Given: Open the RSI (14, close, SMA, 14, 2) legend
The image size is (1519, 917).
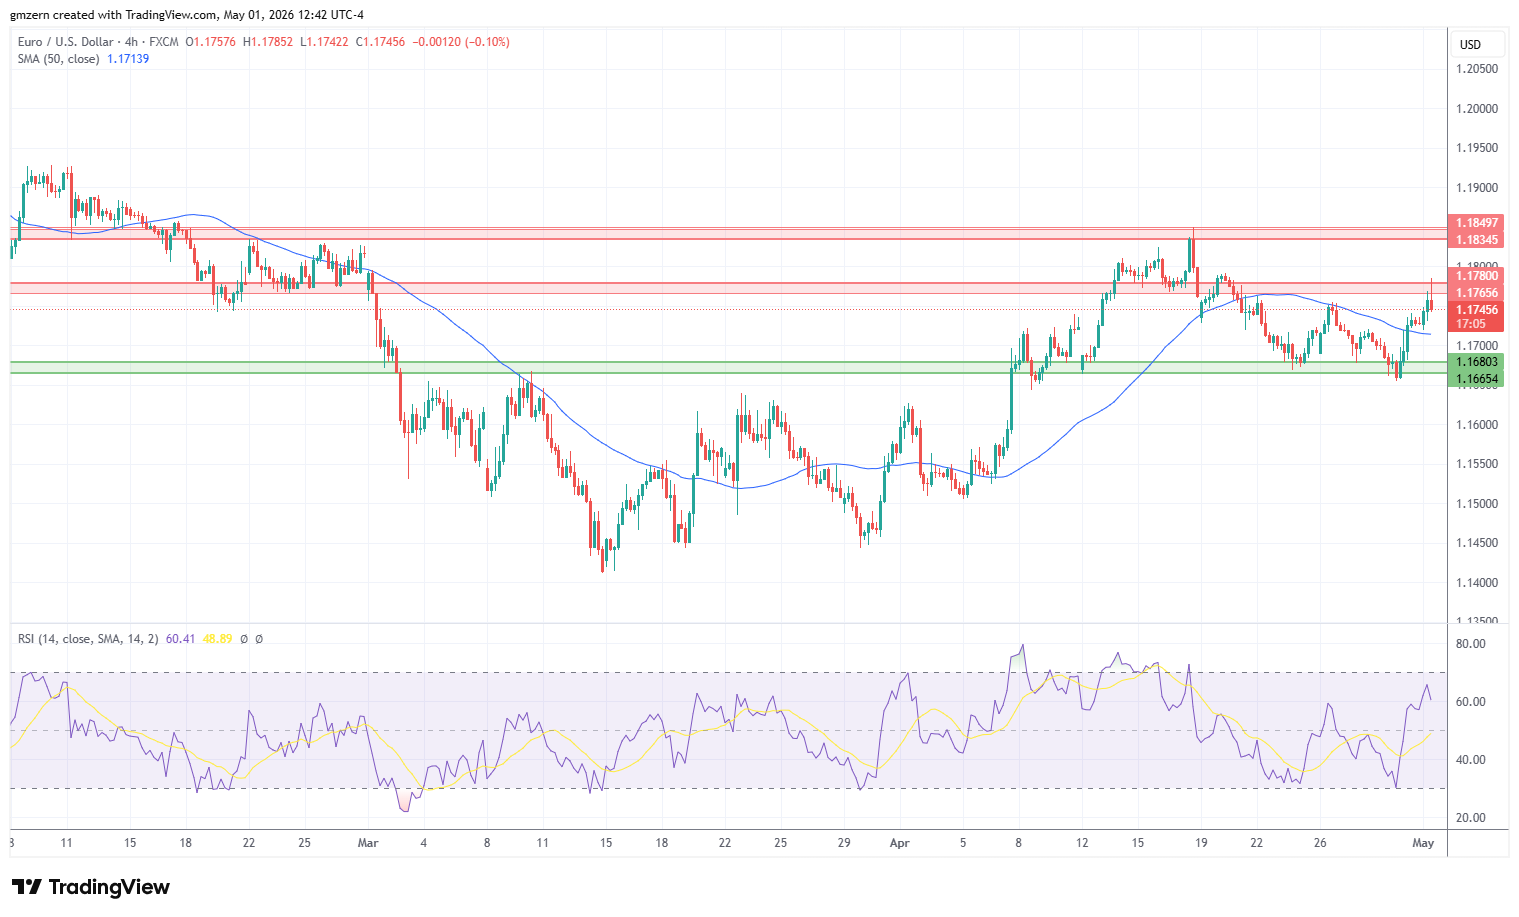Looking at the screenshot, I should (x=88, y=638).
